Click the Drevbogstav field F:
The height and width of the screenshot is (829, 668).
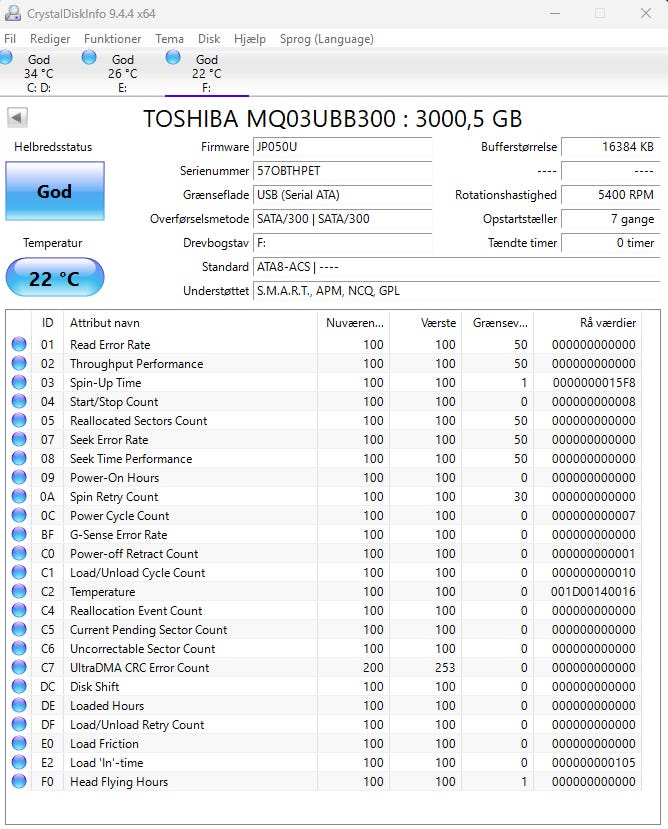click(343, 243)
